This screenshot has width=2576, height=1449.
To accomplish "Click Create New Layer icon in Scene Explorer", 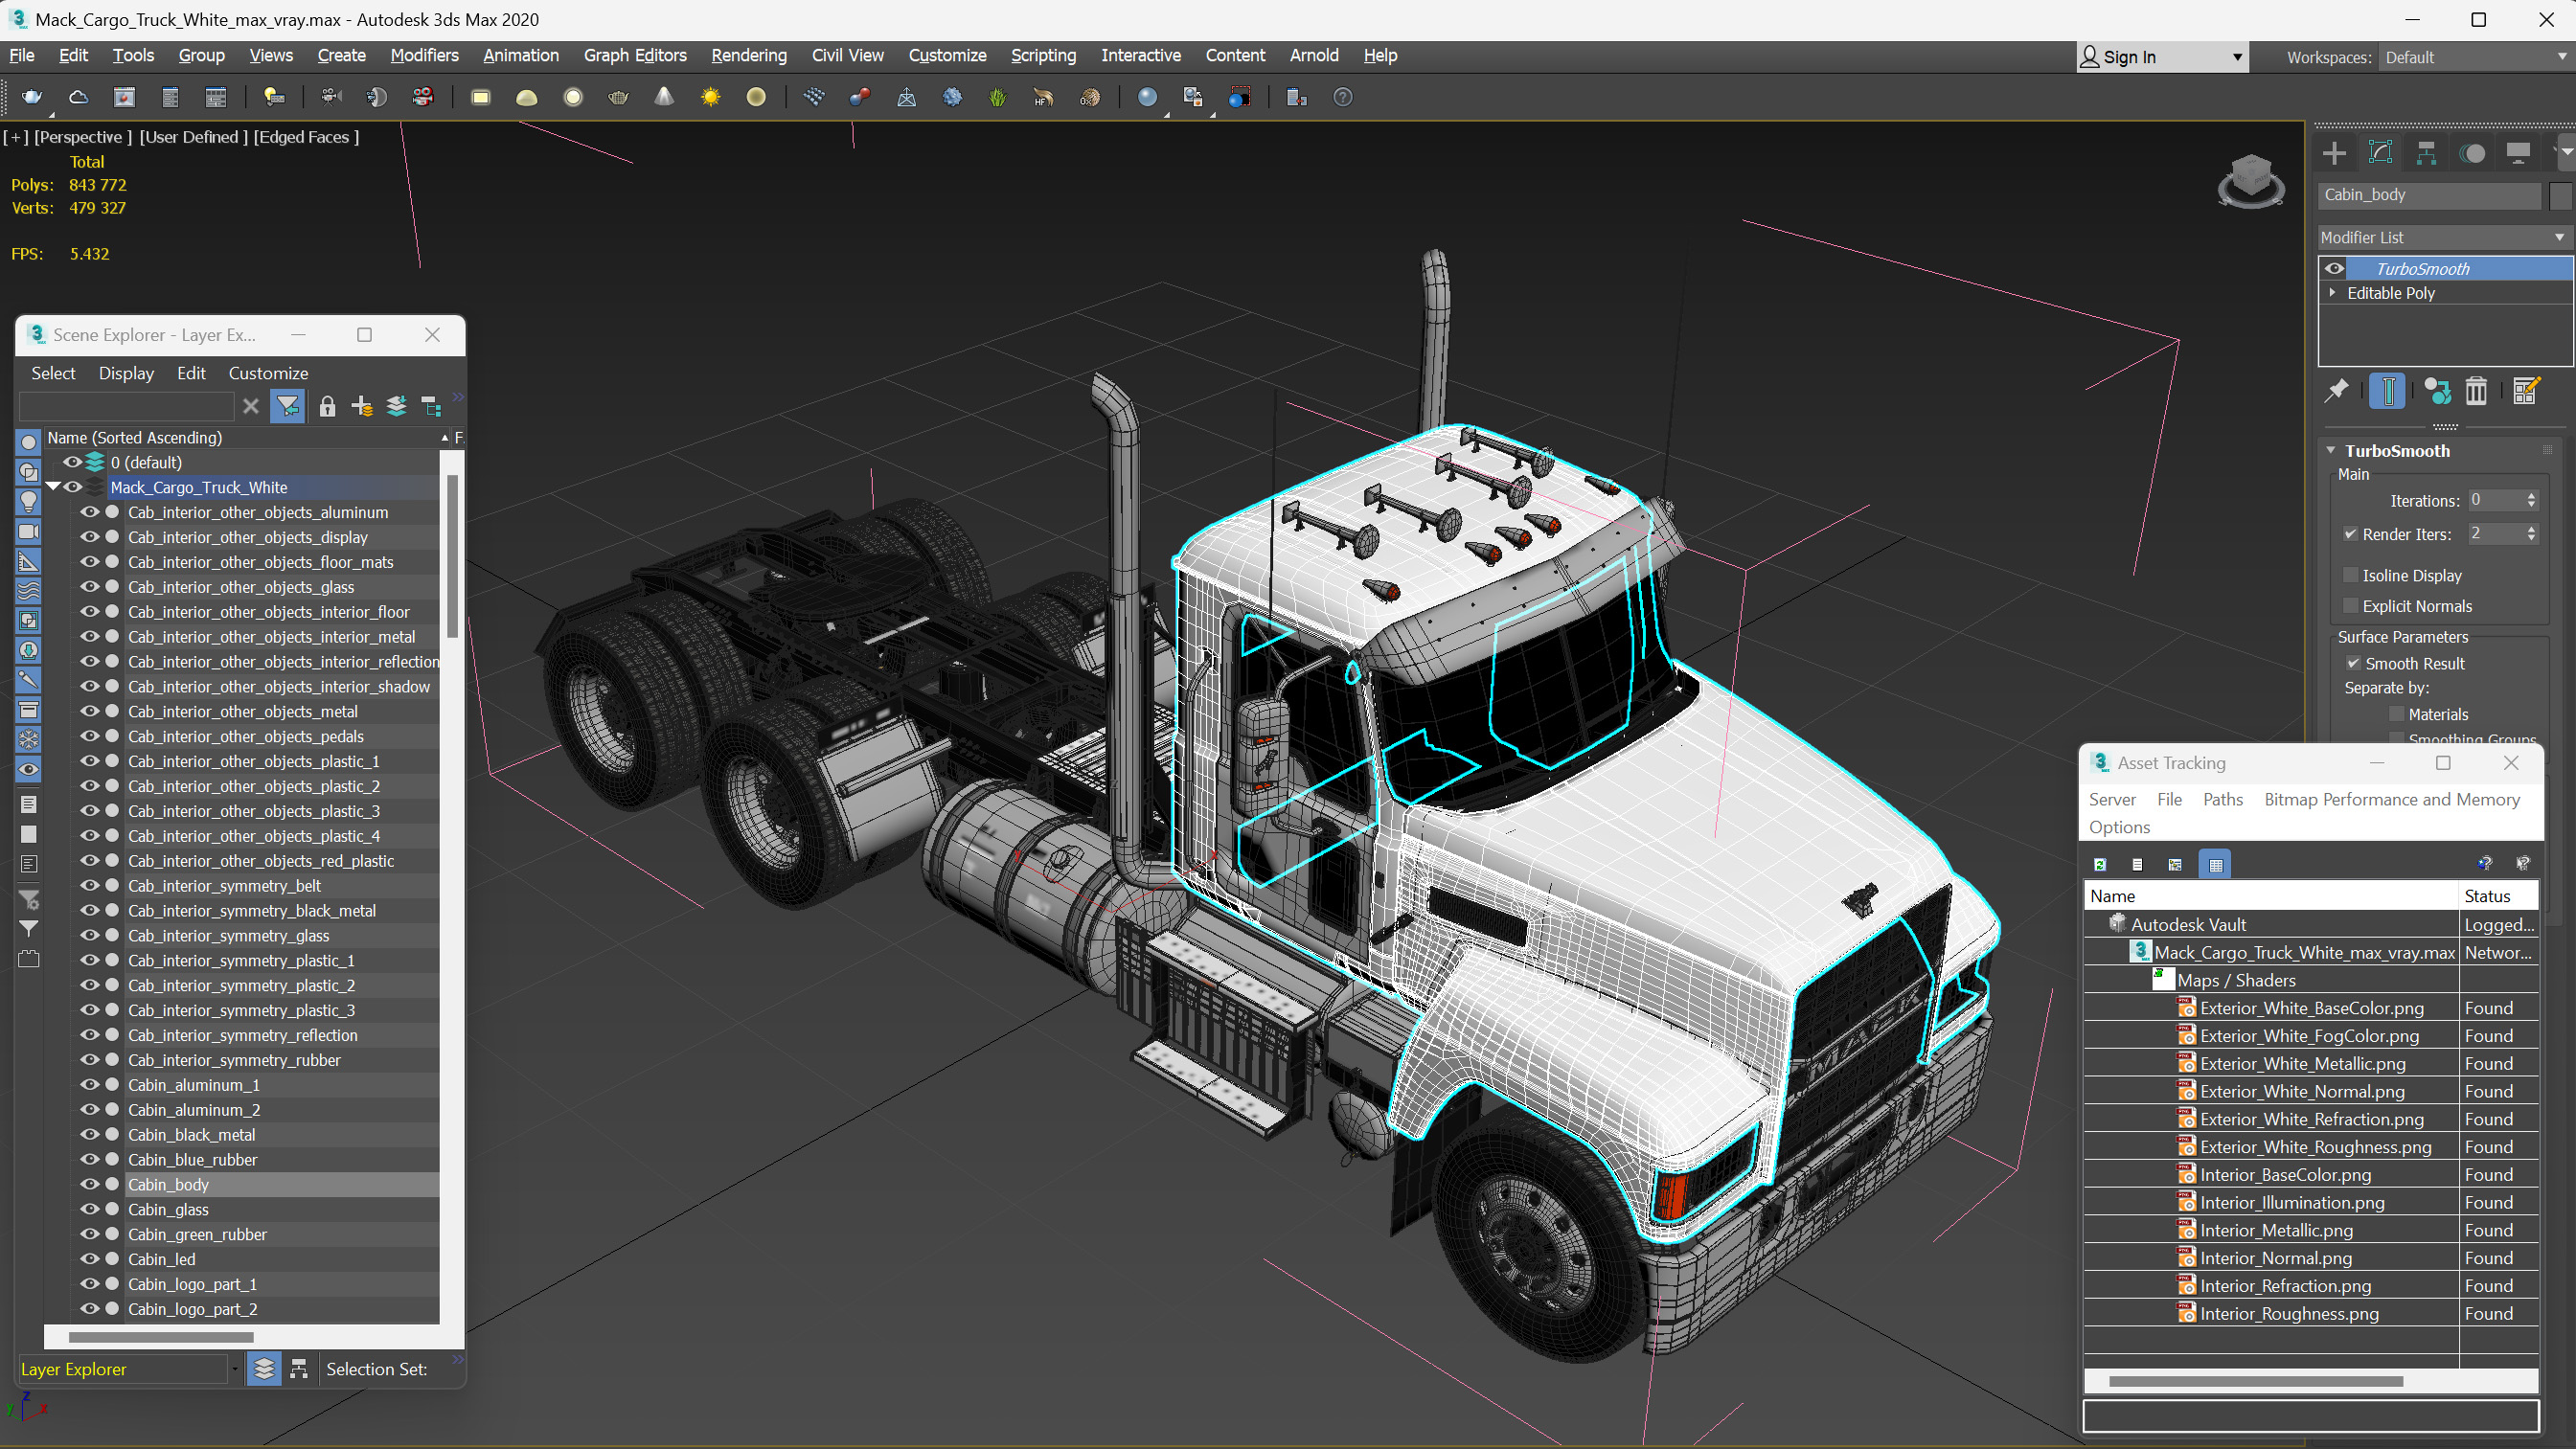I will click(362, 406).
